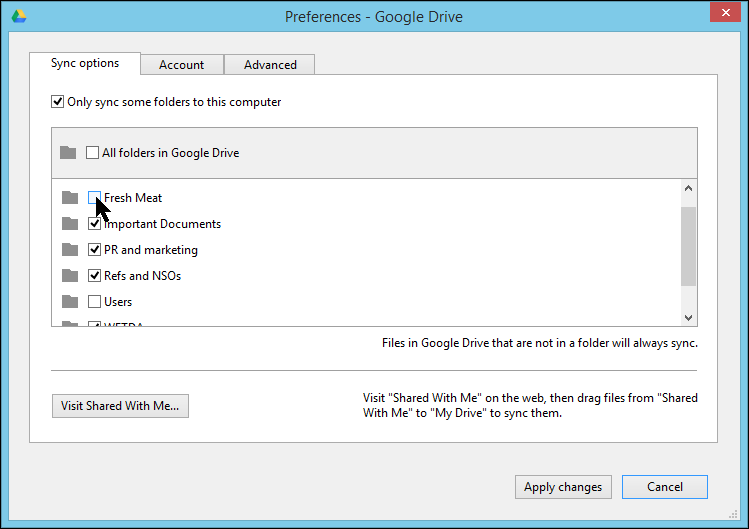749x529 pixels.
Task: Click the folder icon beside All folders in Google Drive
Action: click(x=68, y=153)
